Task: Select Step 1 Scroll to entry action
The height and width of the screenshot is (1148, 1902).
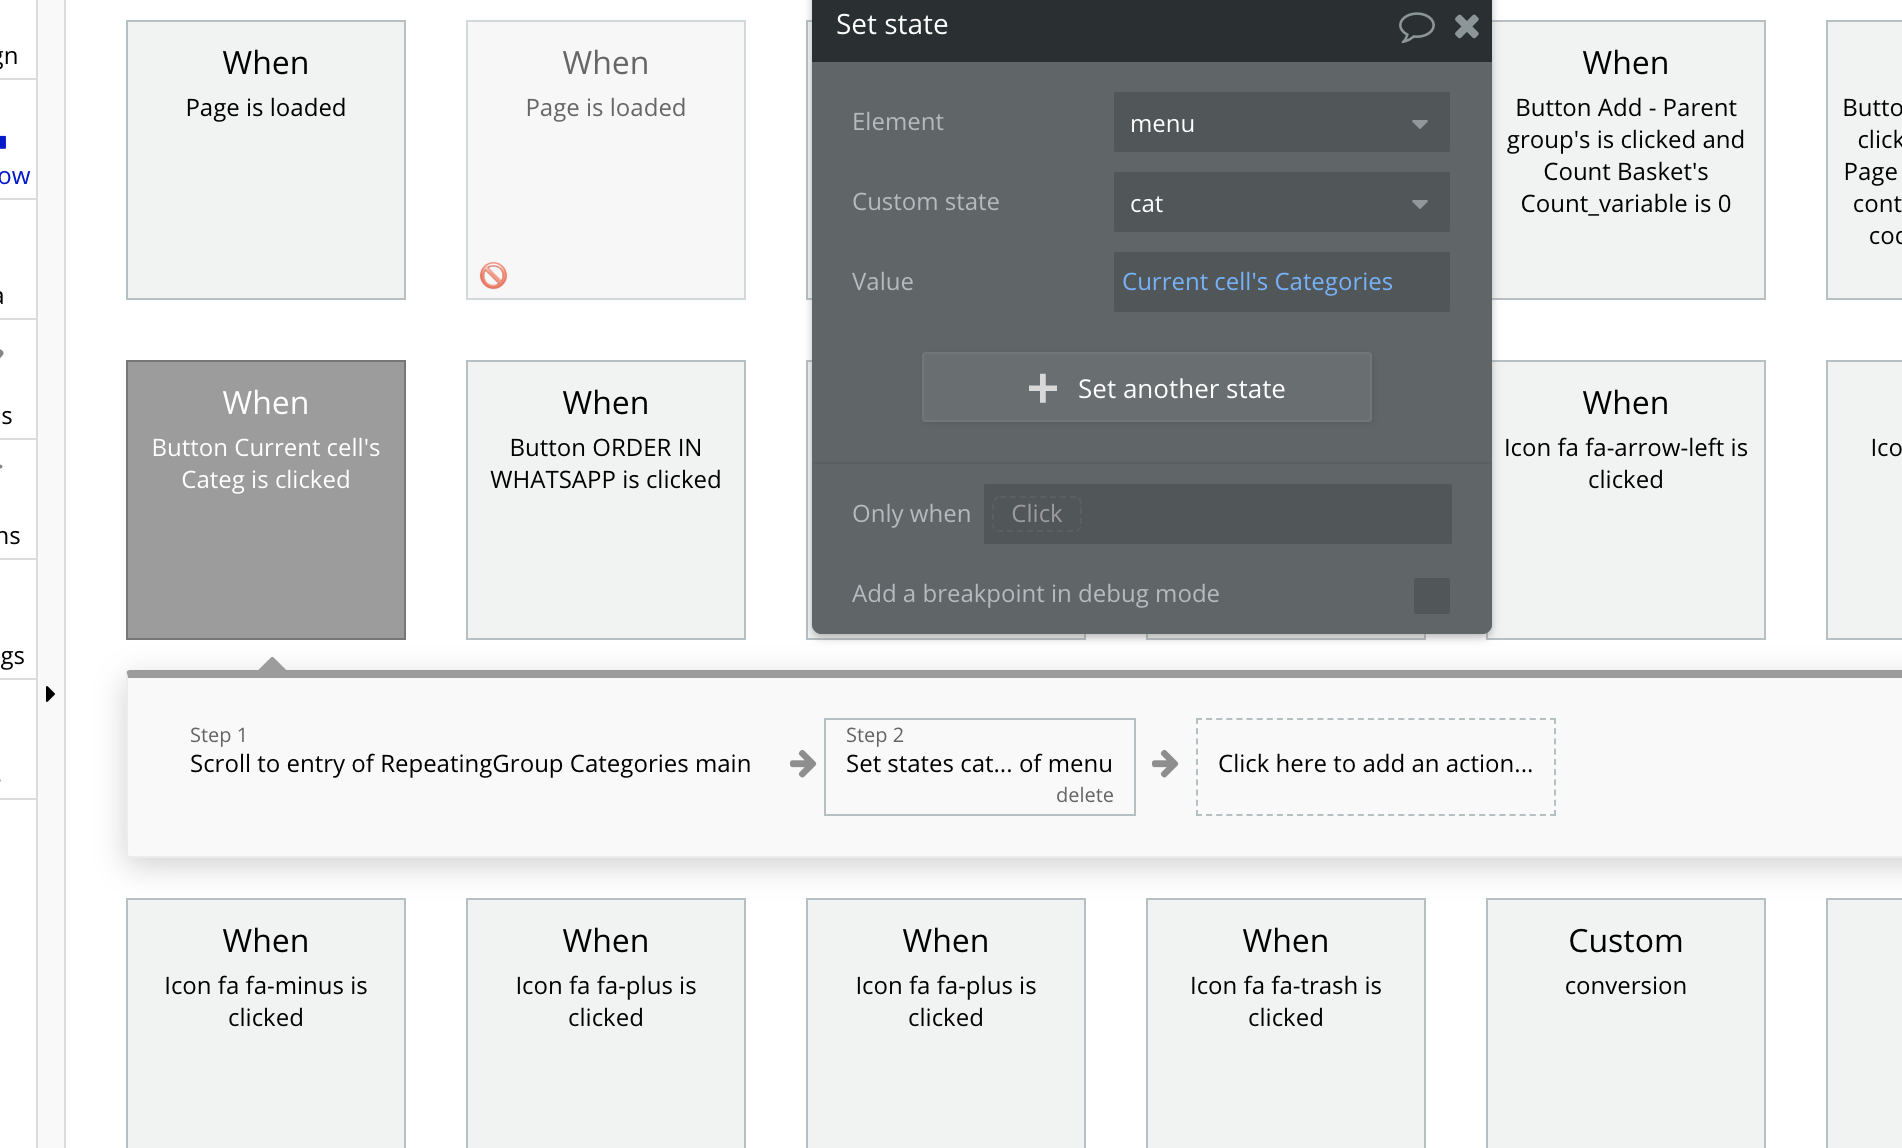Action: click(x=470, y=764)
